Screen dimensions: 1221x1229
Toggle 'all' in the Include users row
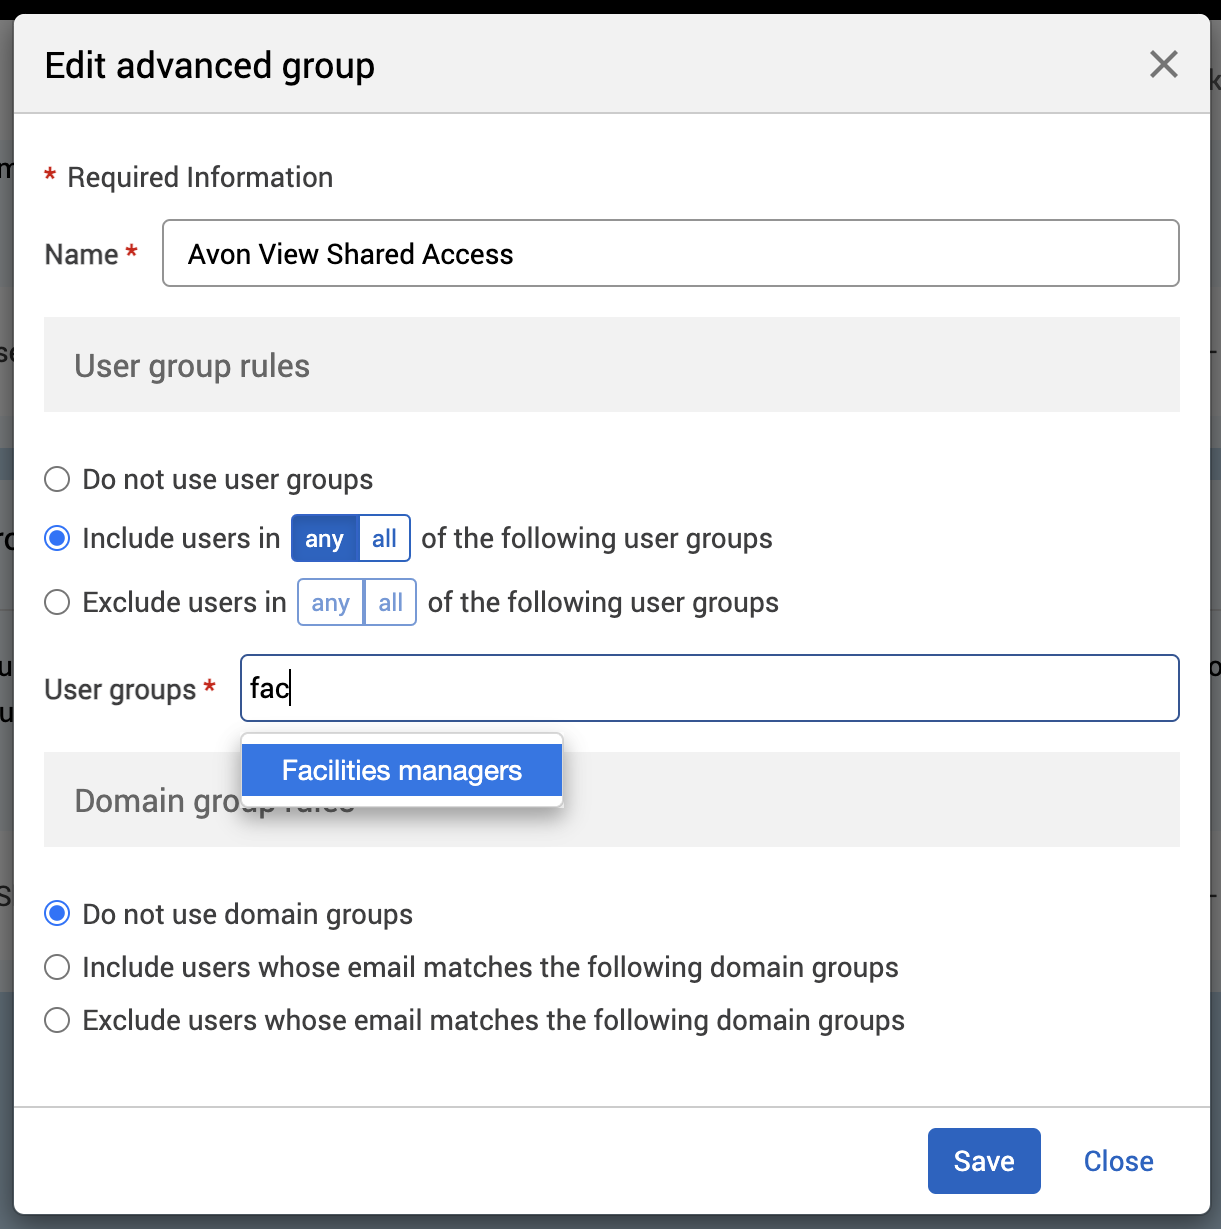[385, 539]
